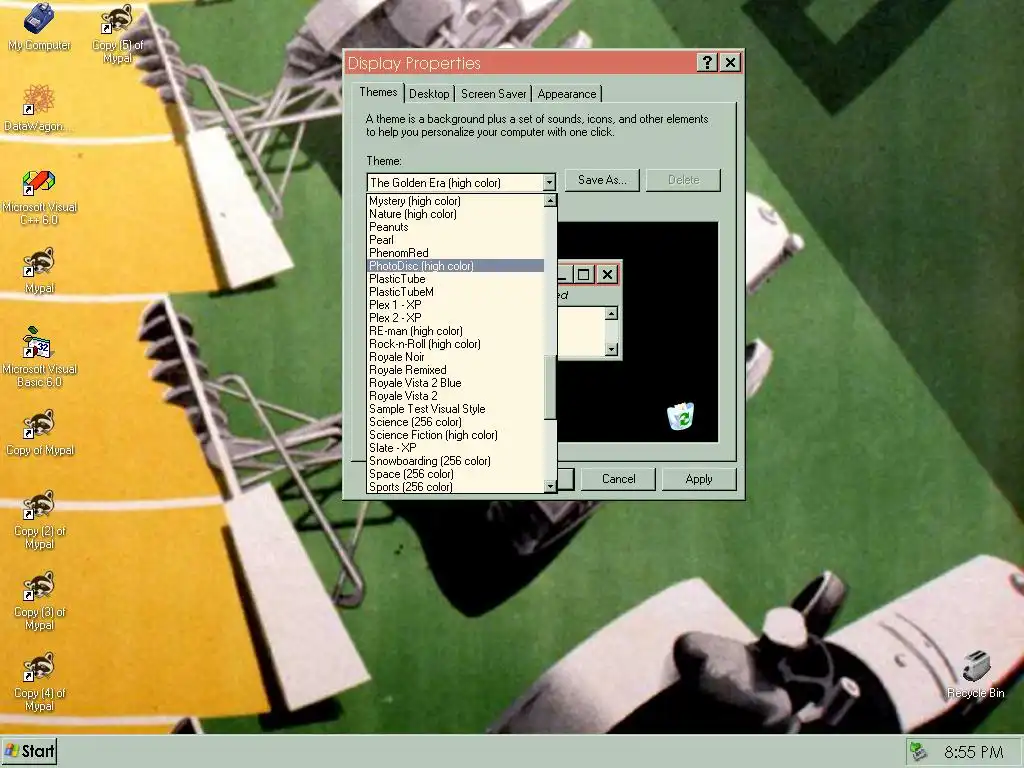Choose the Plex 2 - XP theme
Viewport: 1024px width, 768px height.
pyautogui.click(x=456, y=318)
